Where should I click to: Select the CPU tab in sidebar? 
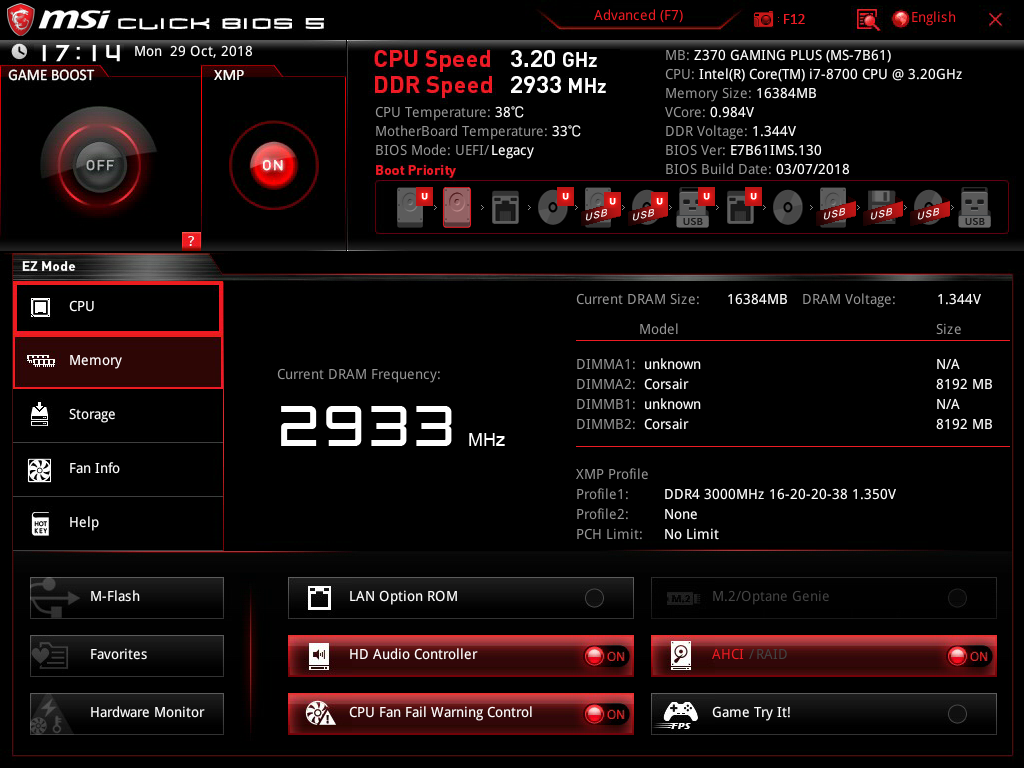[118, 307]
